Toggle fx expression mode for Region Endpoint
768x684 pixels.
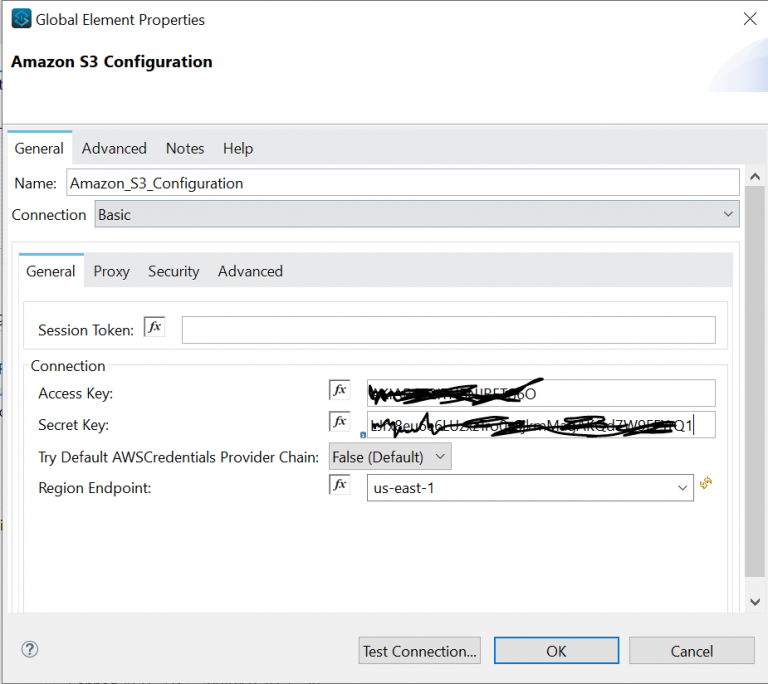pos(339,485)
